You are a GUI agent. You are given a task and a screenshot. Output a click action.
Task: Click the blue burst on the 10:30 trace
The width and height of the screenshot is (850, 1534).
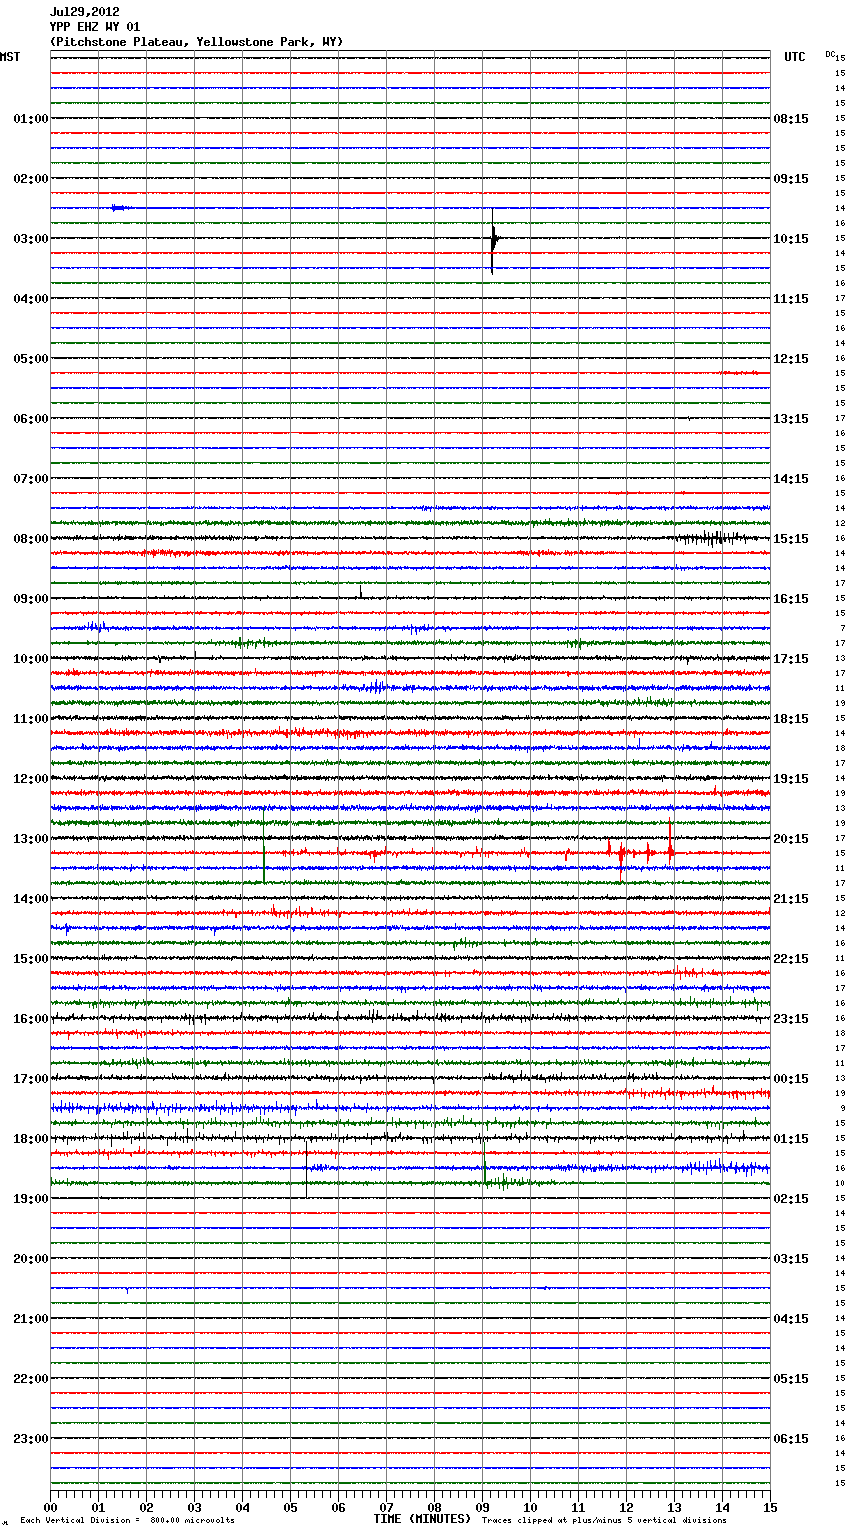376,687
